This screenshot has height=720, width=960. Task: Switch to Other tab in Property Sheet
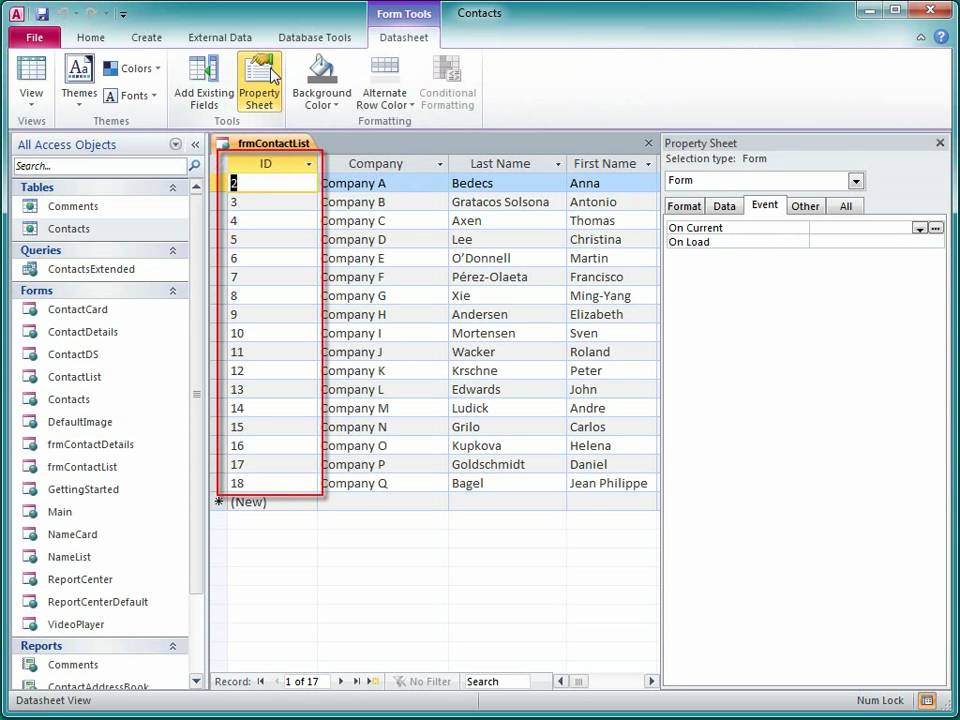tap(805, 206)
